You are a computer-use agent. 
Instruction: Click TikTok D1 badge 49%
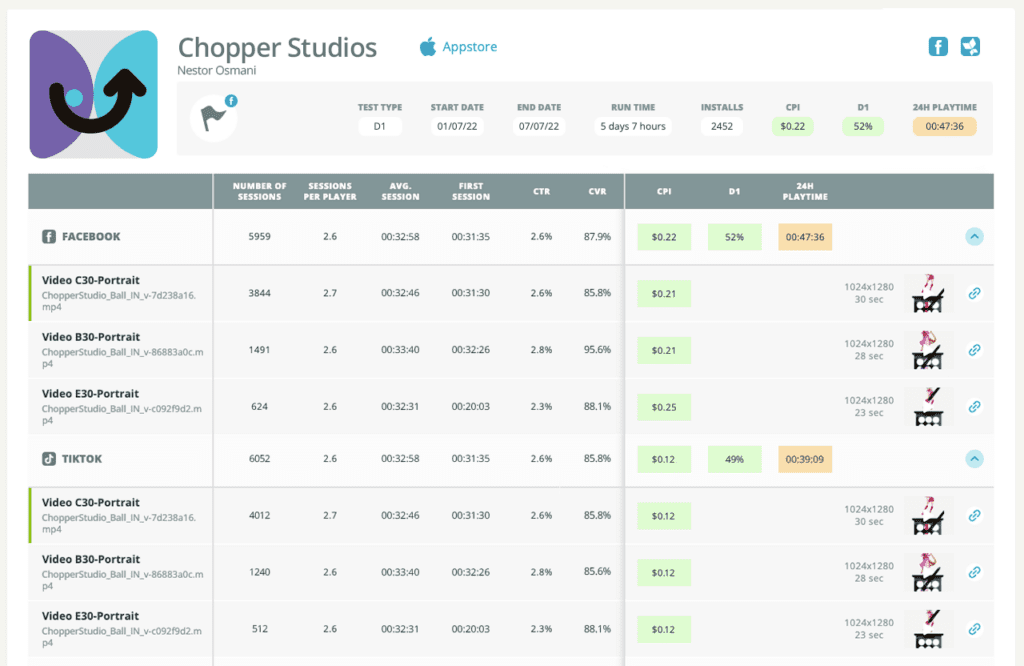click(x=734, y=459)
